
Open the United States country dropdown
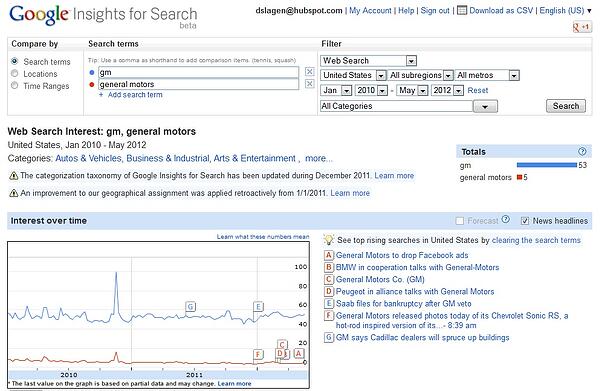[353, 75]
